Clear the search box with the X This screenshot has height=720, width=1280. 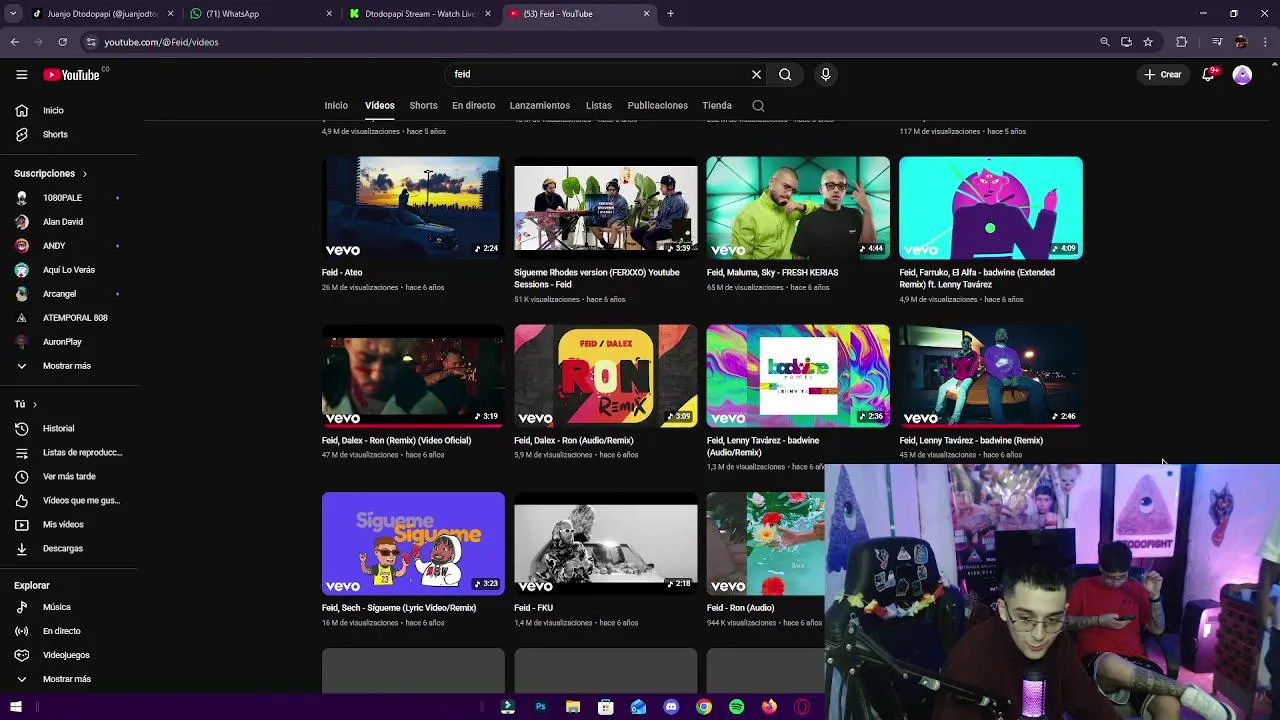click(756, 74)
